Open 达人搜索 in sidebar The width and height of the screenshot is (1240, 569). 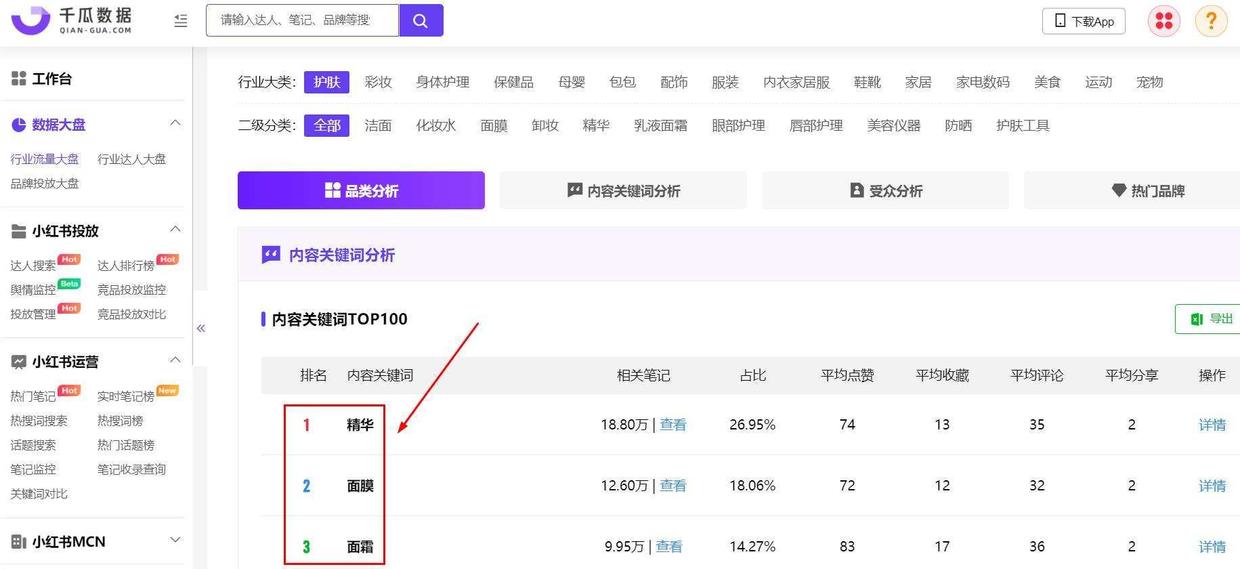pyautogui.click(x=34, y=265)
